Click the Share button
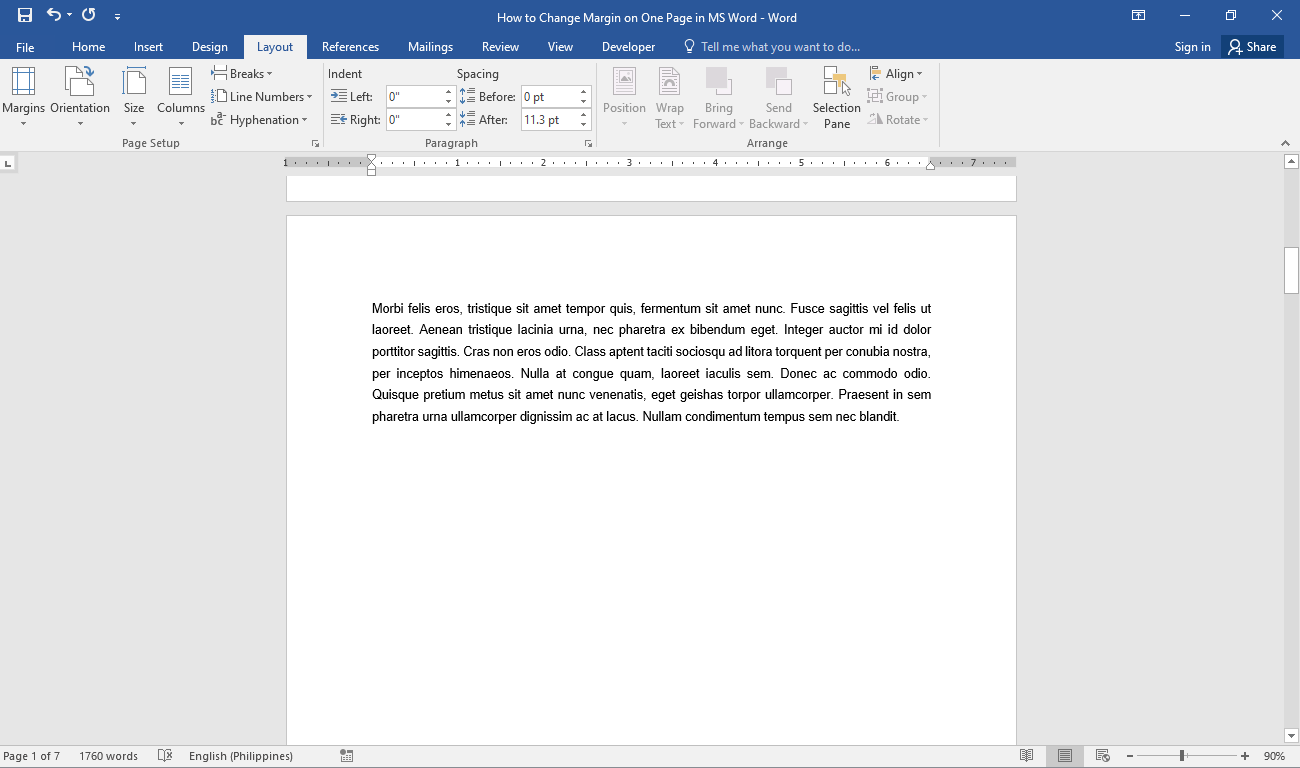The width and height of the screenshot is (1300, 768). point(1252,46)
